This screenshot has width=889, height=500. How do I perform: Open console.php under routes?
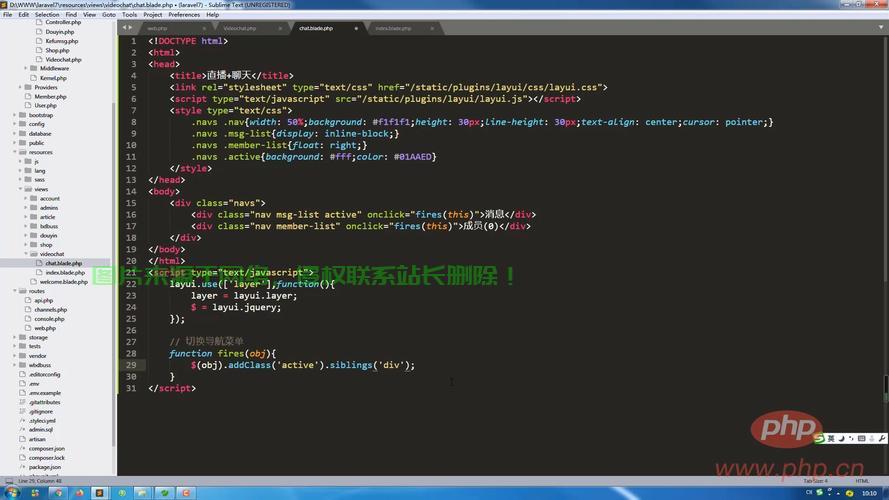point(49,319)
